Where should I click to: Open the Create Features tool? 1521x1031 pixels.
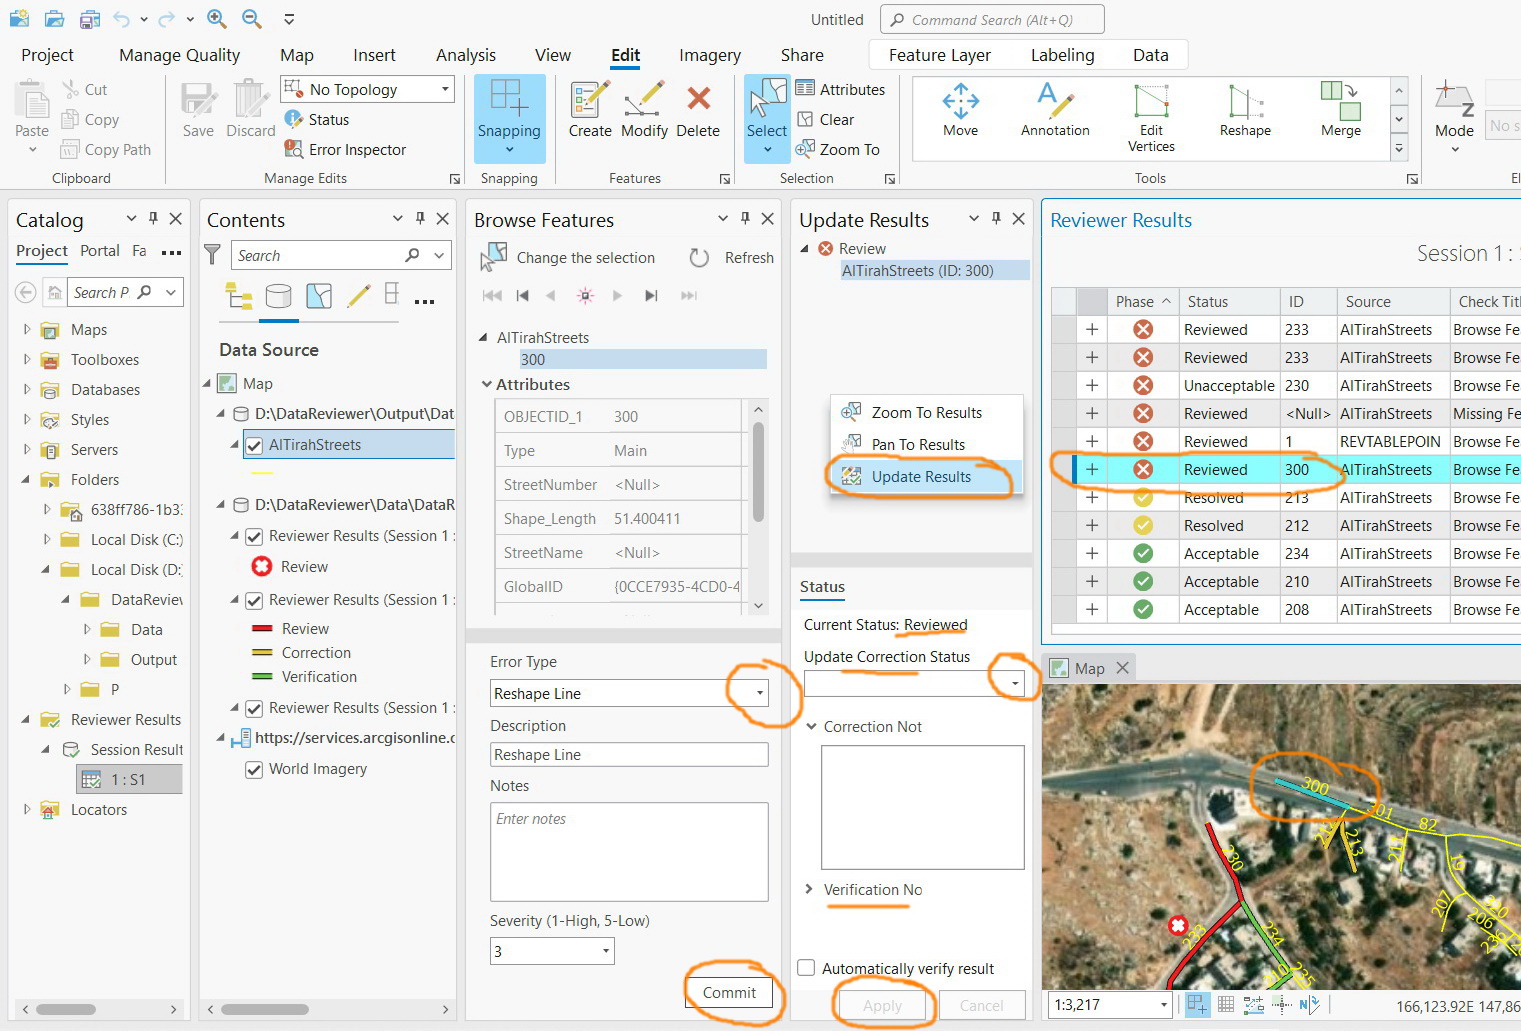[589, 110]
